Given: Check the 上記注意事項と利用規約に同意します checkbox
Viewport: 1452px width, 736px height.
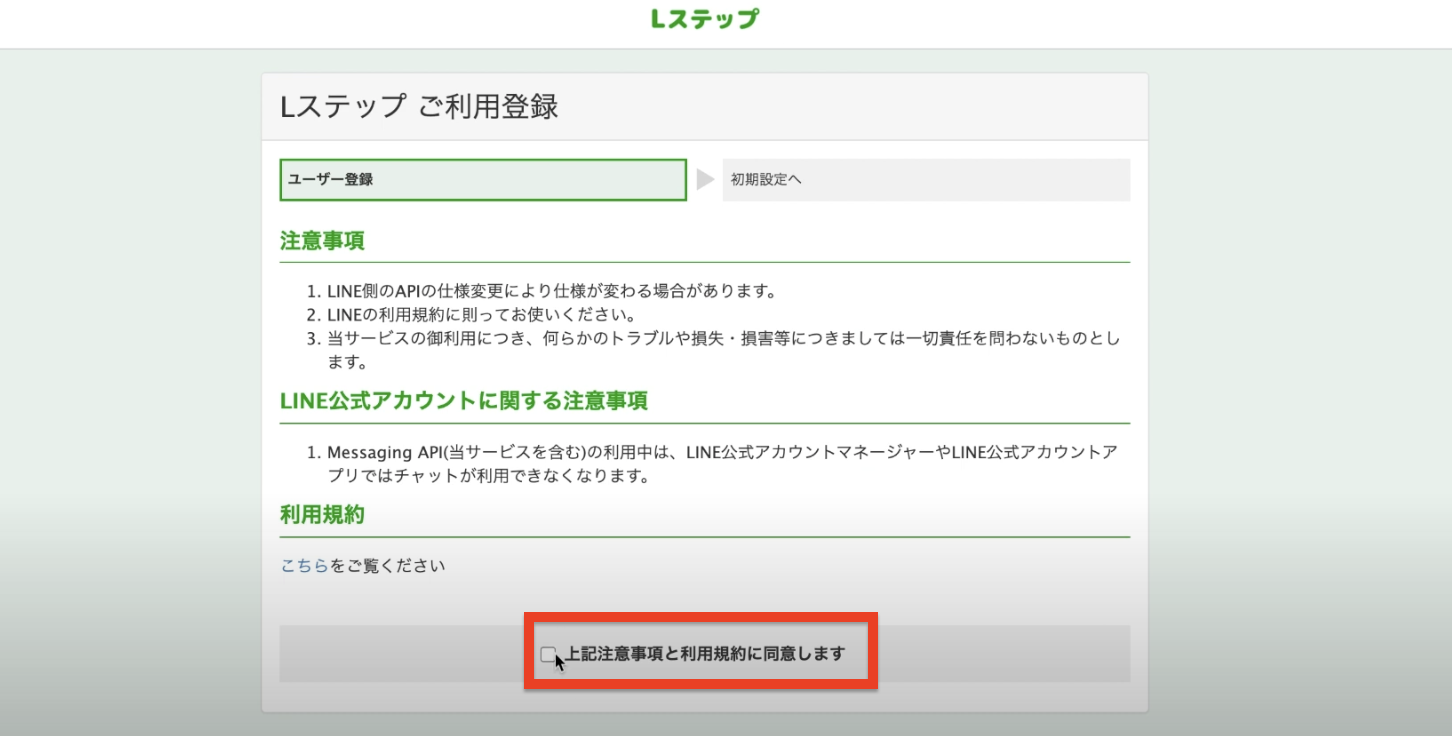Looking at the screenshot, I should click(x=547, y=654).
